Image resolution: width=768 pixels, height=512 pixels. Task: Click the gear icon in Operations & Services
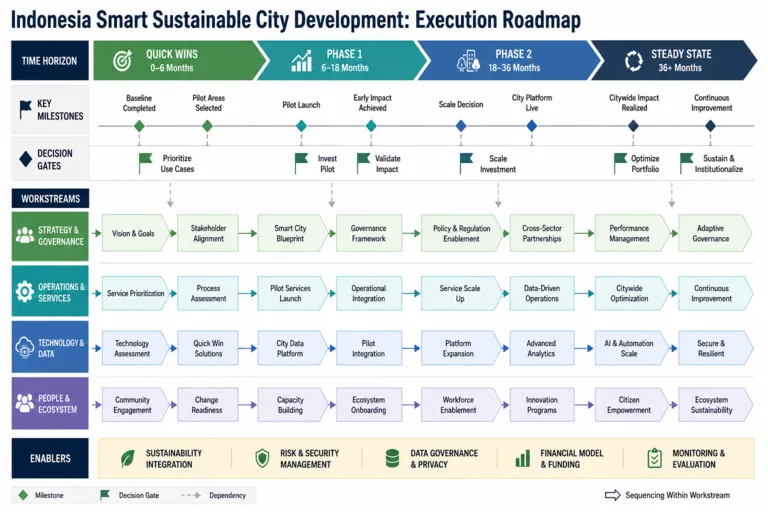24,292
